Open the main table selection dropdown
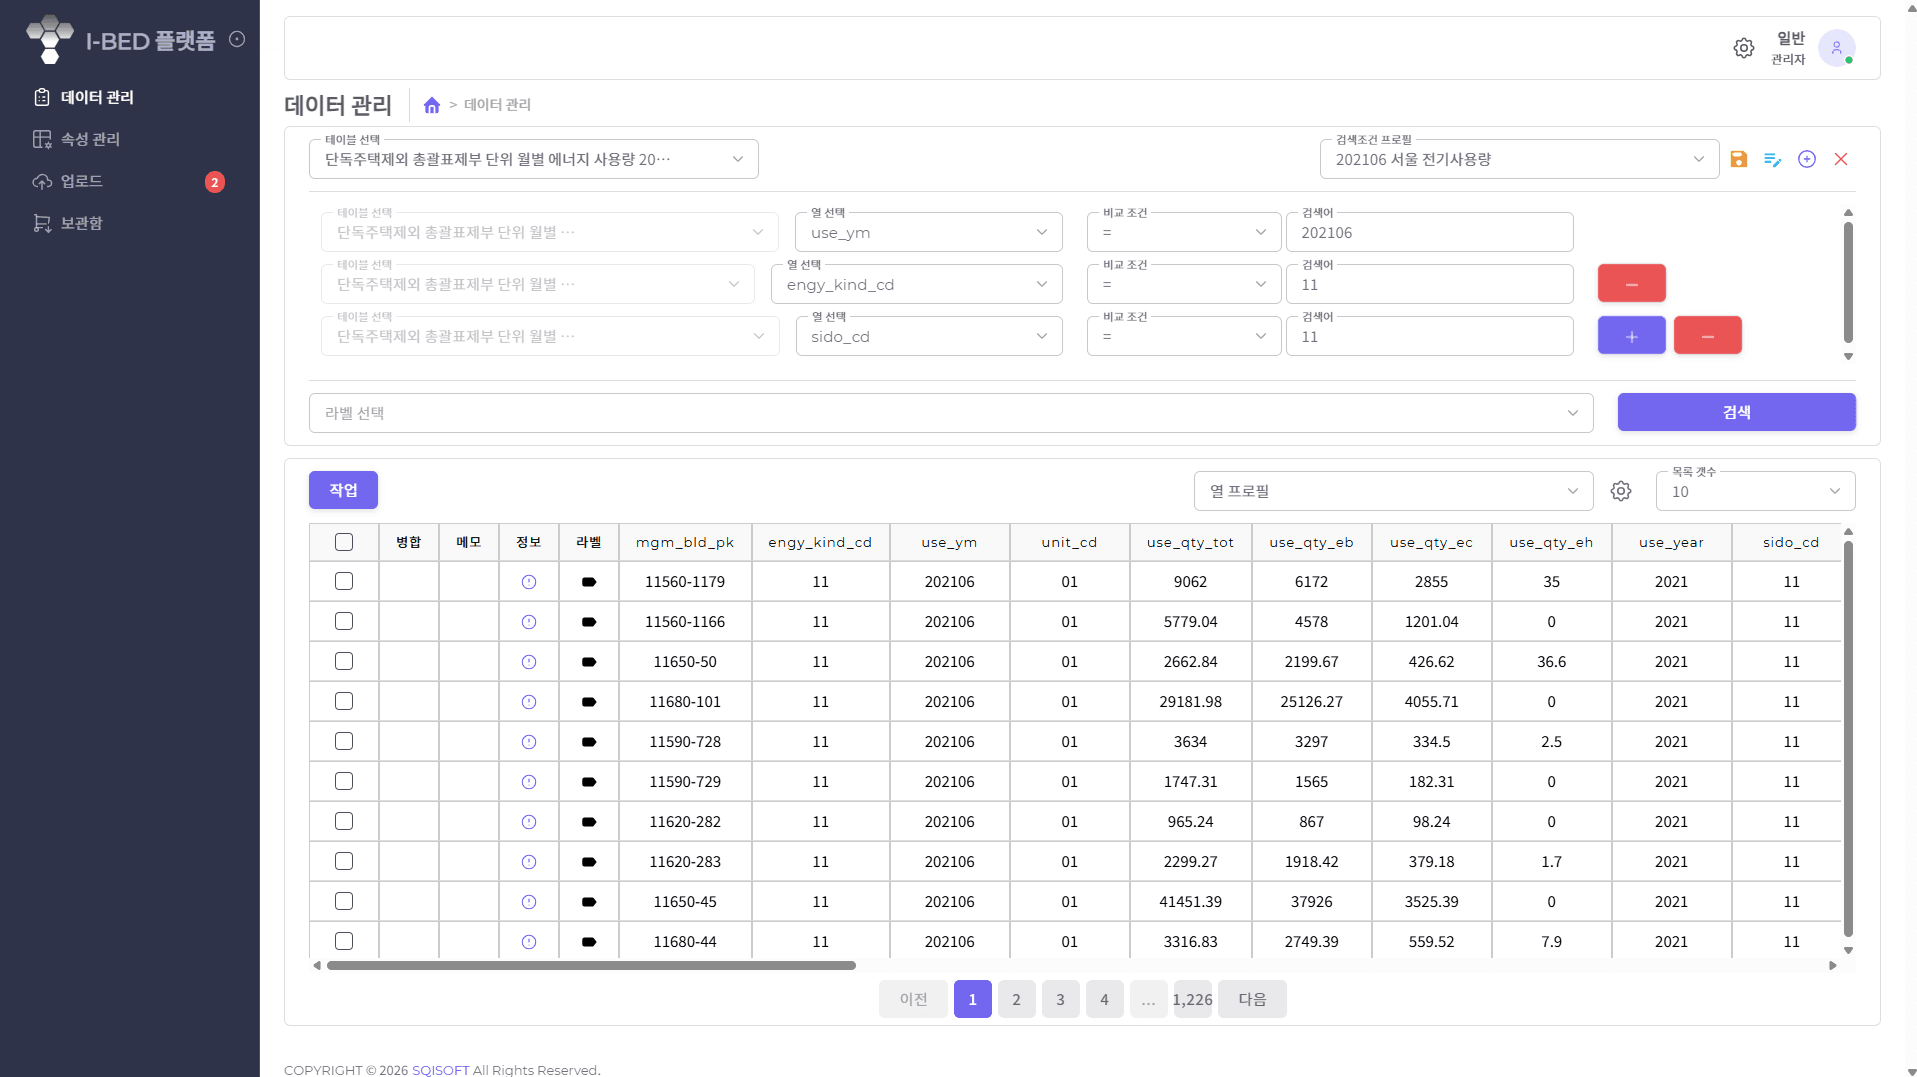1917x1077 pixels. (x=533, y=159)
